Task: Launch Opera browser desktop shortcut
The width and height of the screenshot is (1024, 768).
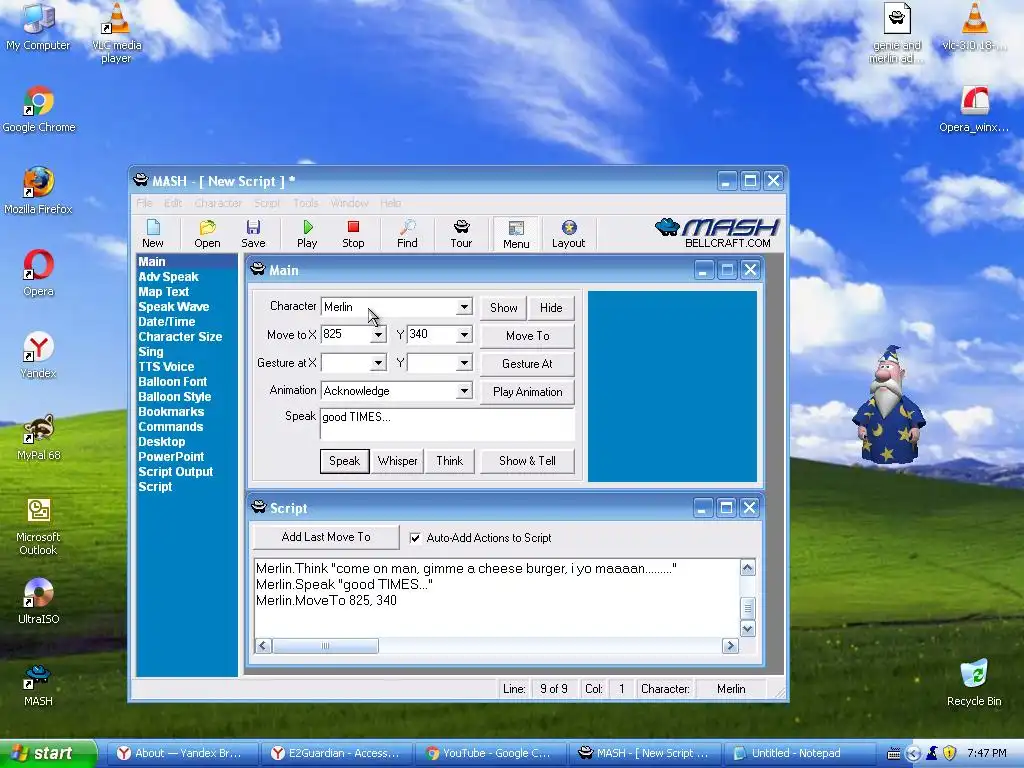Action: pyautogui.click(x=39, y=272)
